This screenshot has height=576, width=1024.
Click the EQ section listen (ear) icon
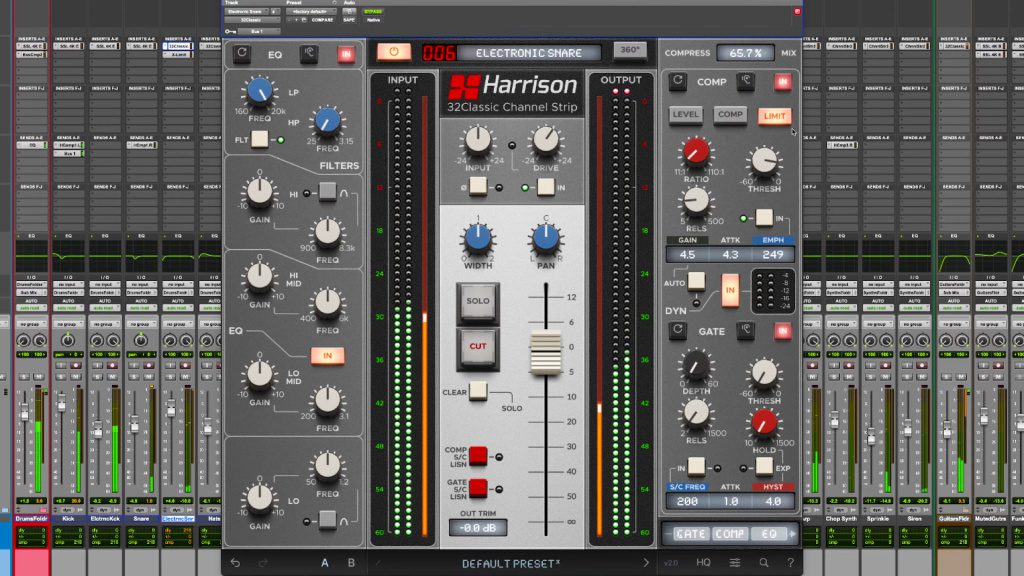pos(309,54)
